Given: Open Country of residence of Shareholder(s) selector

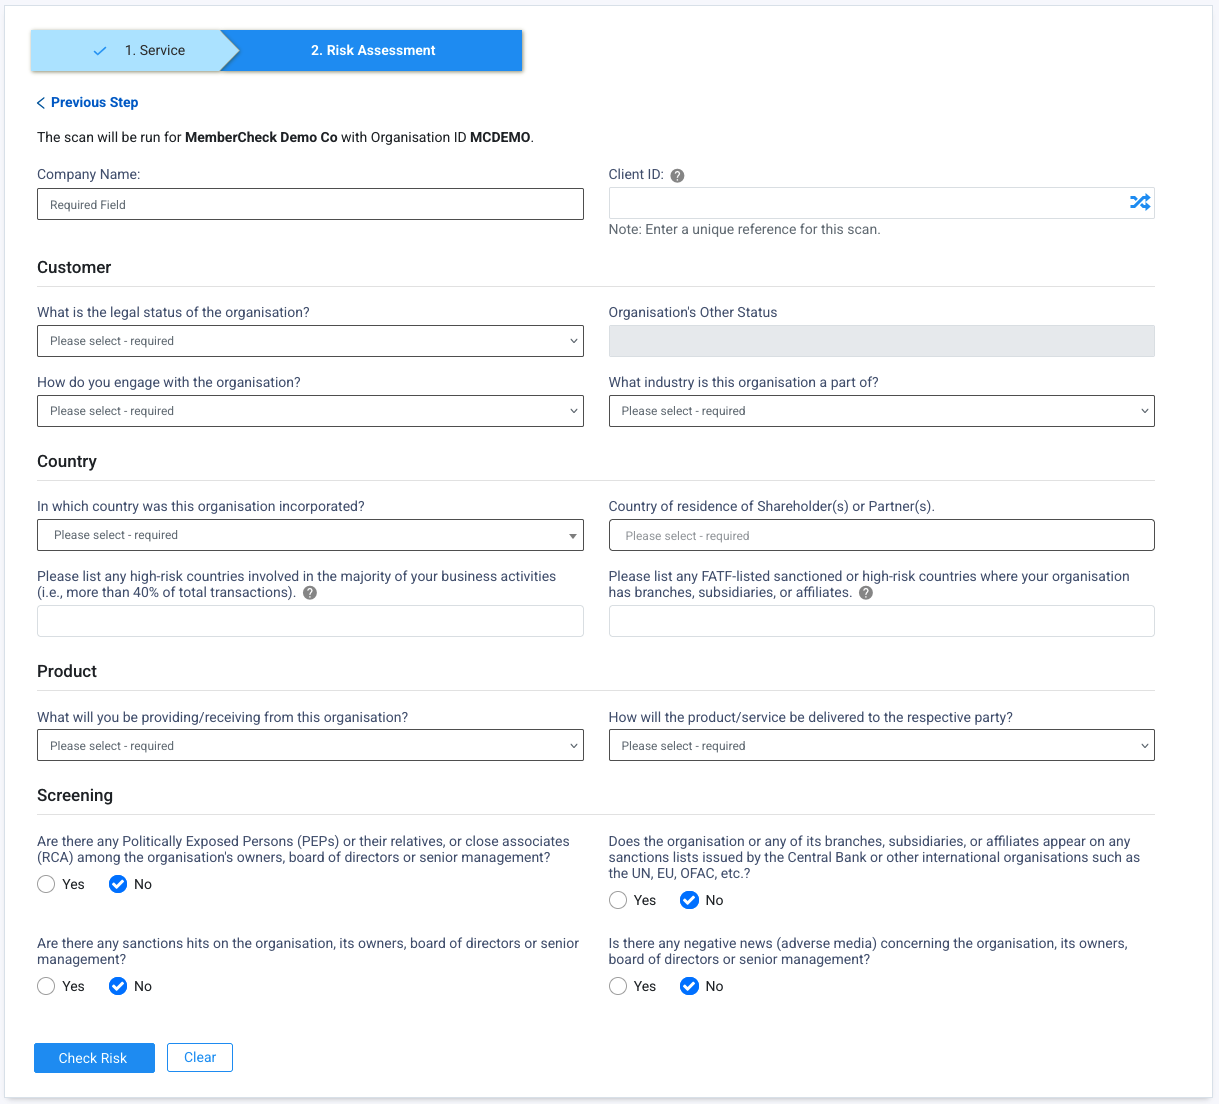Looking at the screenshot, I should tap(881, 535).
